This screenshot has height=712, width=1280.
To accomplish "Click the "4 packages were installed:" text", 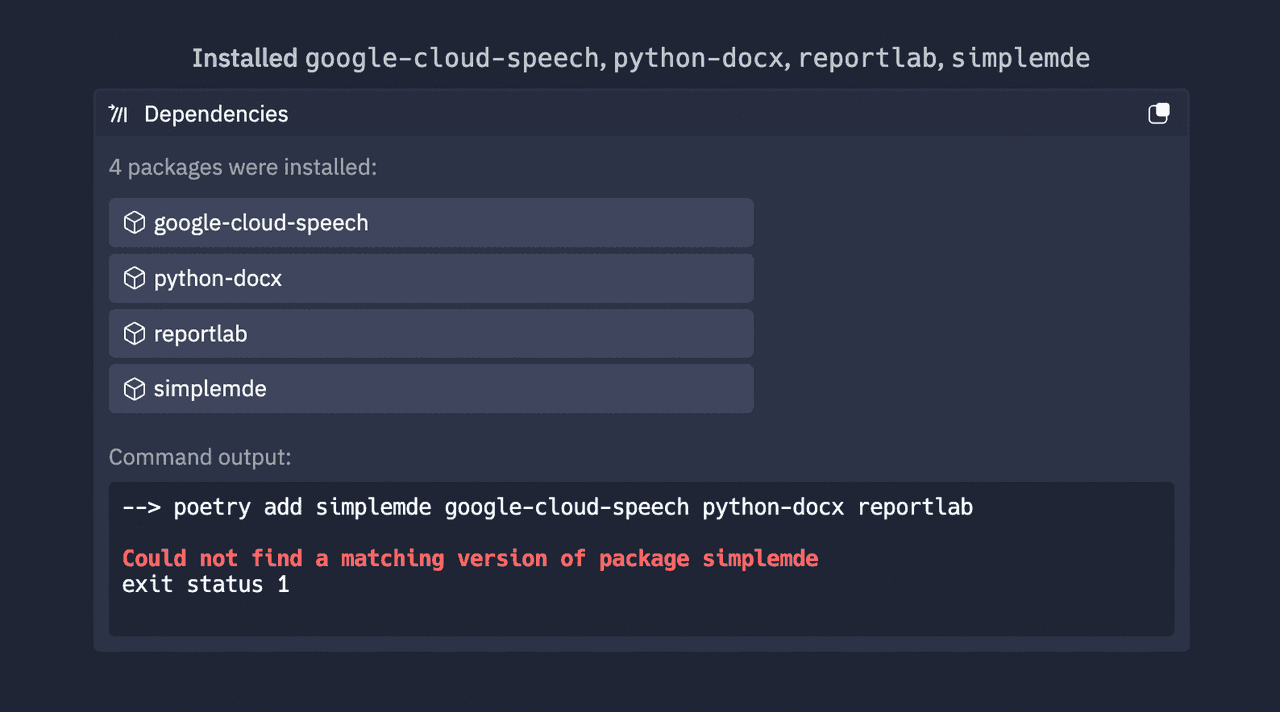I will [x=243, y=167].
